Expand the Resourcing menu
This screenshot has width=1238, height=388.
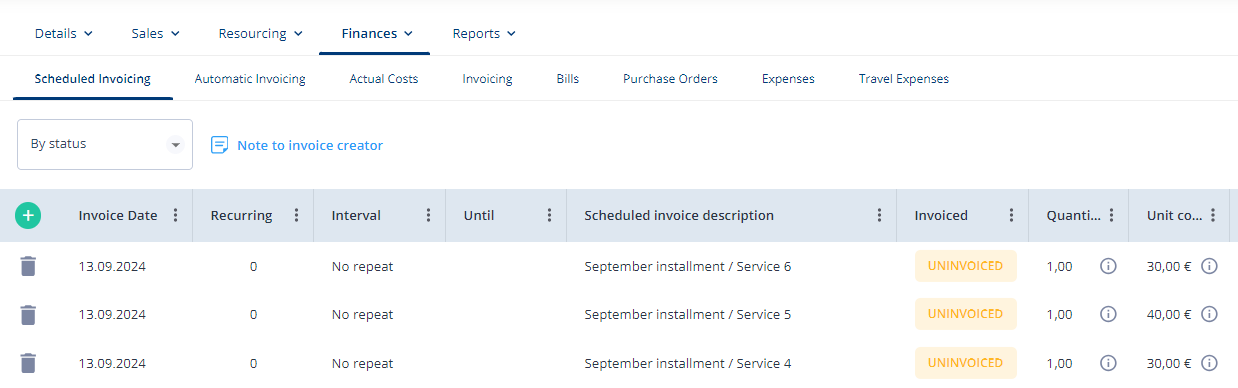[260, 33]
